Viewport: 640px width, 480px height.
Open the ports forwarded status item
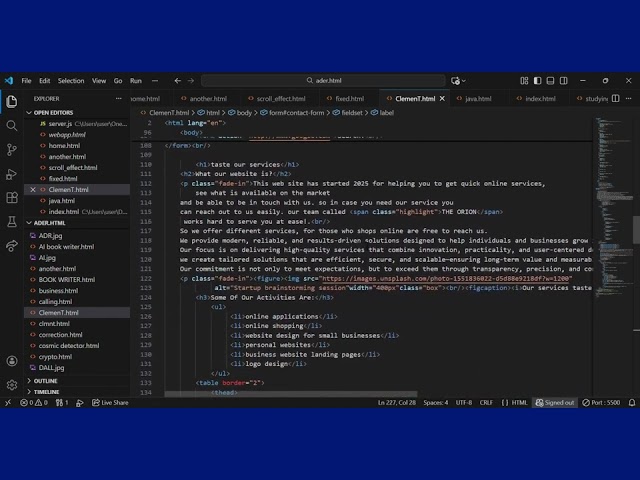tap(62, 402)
